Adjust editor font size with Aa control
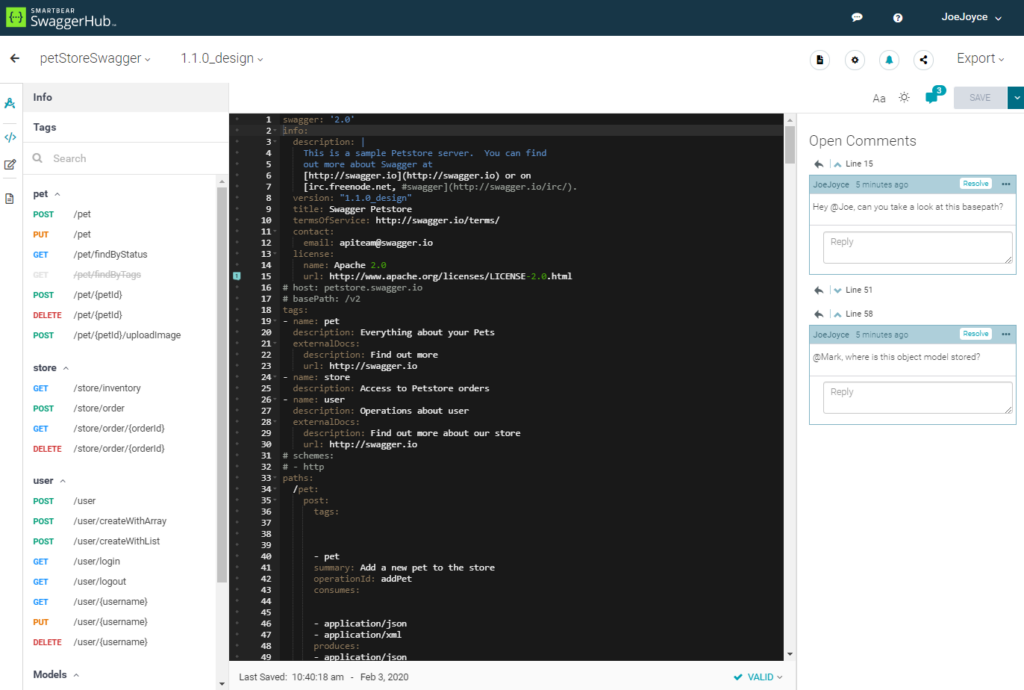The image size is (1024, 690). 879,98
